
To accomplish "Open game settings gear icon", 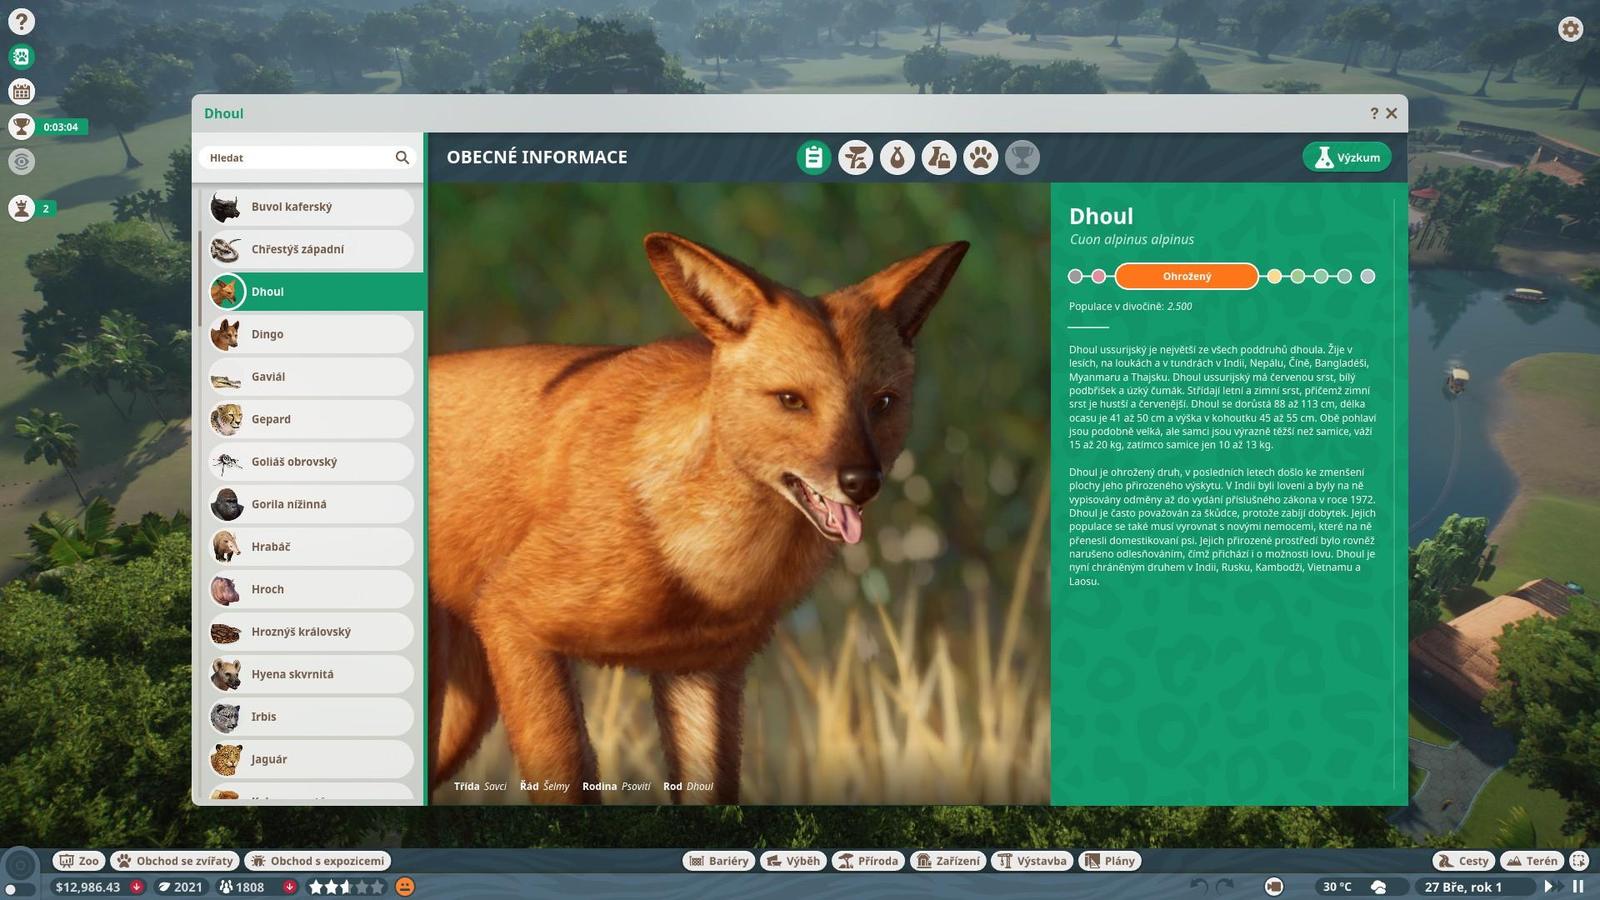I will (1570, 29).
